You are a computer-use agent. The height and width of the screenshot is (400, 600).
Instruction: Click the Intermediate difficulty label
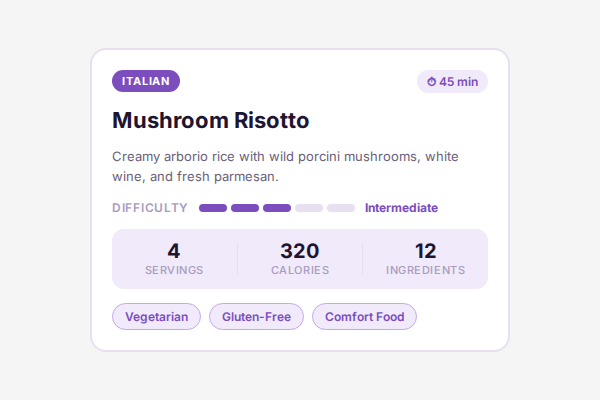[x=401, y=208]
